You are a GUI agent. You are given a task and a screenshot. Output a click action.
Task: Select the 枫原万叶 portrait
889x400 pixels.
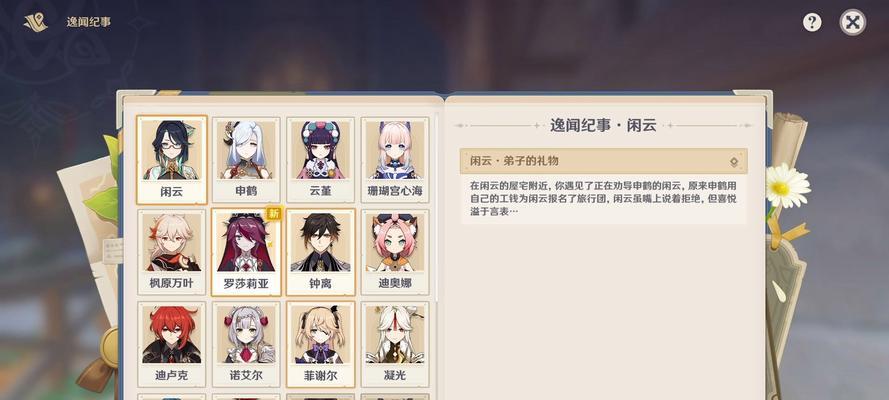click(171, 252)
